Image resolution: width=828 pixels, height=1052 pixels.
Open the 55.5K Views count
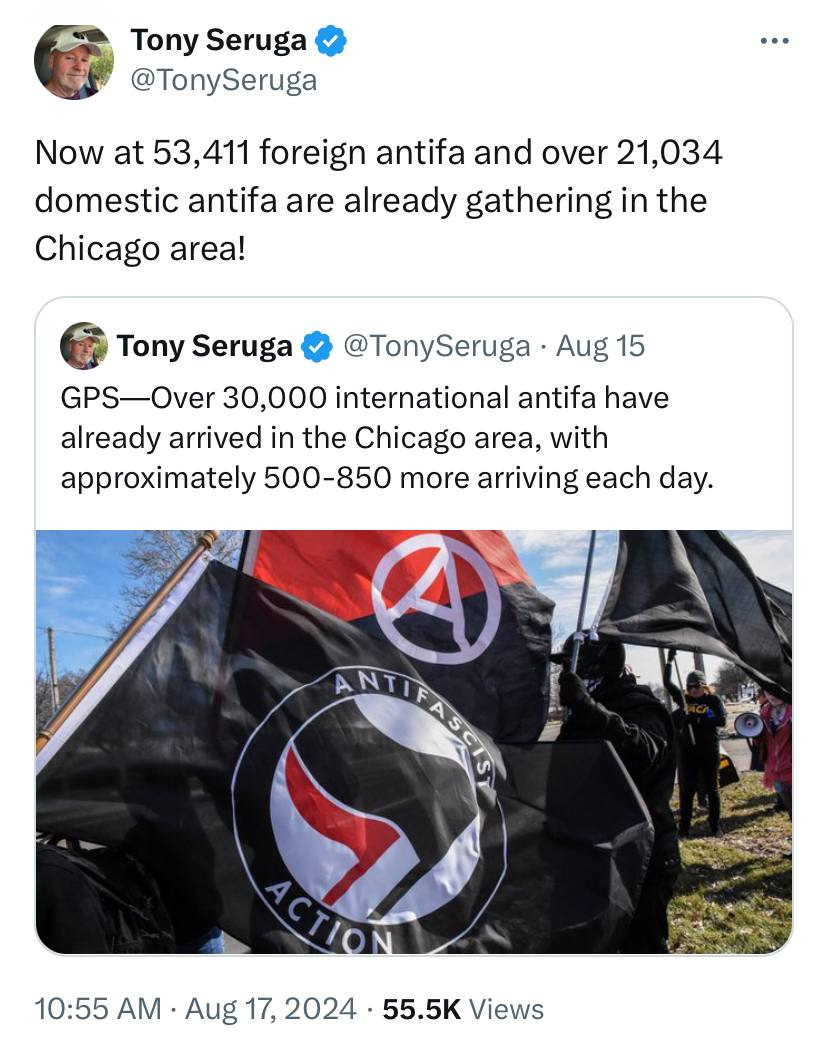463,1008
